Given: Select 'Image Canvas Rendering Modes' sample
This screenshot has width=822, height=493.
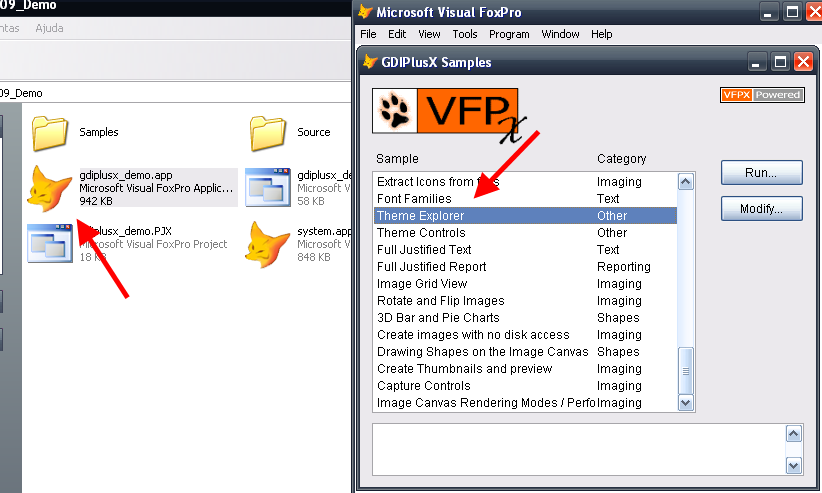Looking at the screenshot, I should 525,402.
